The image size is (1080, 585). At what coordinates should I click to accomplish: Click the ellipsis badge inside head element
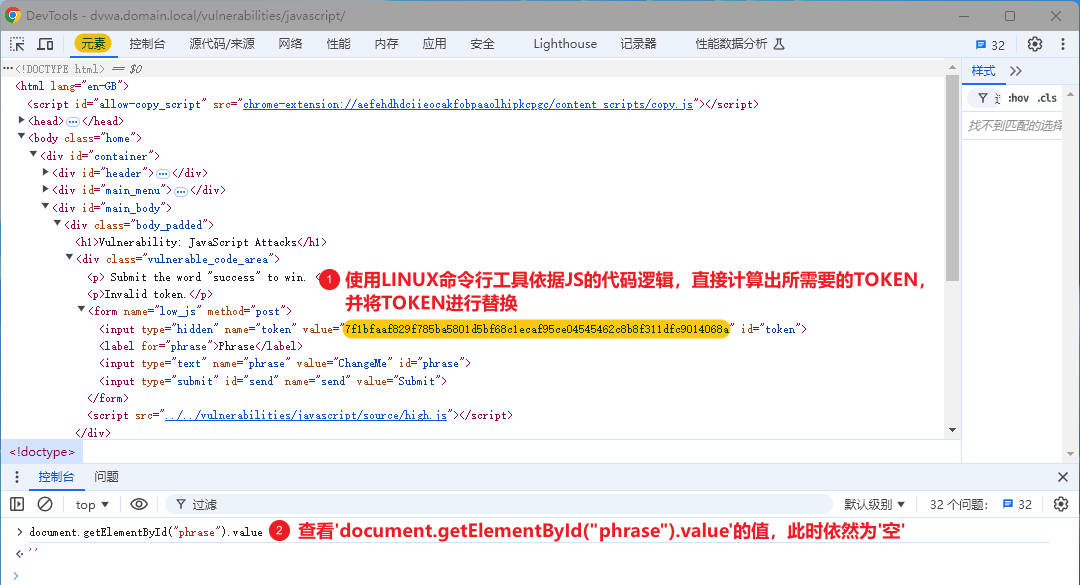73,121
